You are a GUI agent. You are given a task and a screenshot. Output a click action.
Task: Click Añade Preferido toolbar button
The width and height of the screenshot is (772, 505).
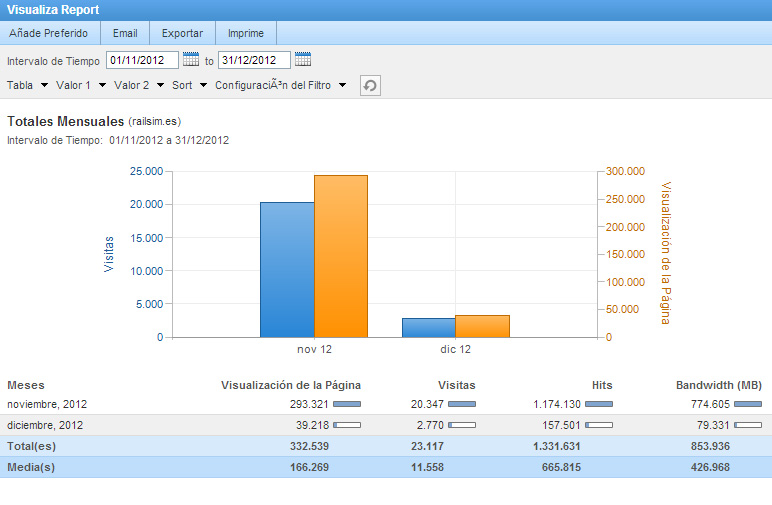[x=48, y=33]
